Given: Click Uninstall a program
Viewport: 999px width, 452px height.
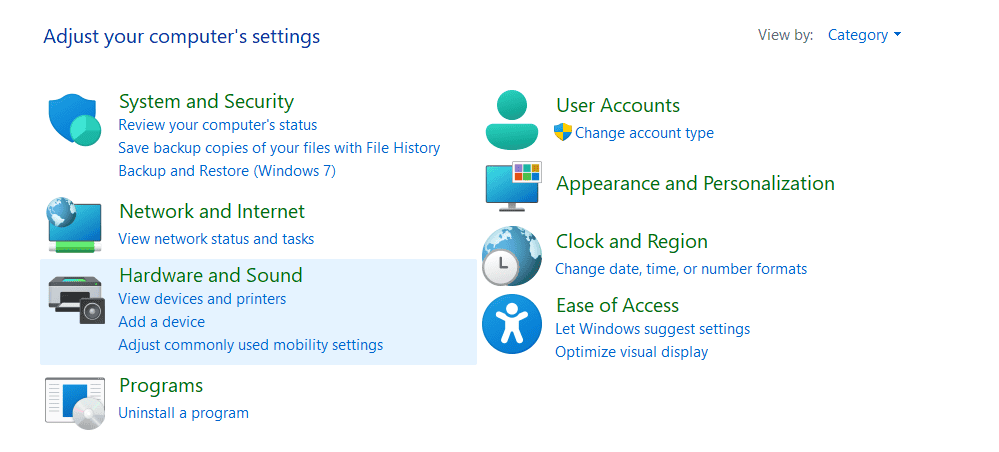Looking at the screenshot, I should click(183, 413).
